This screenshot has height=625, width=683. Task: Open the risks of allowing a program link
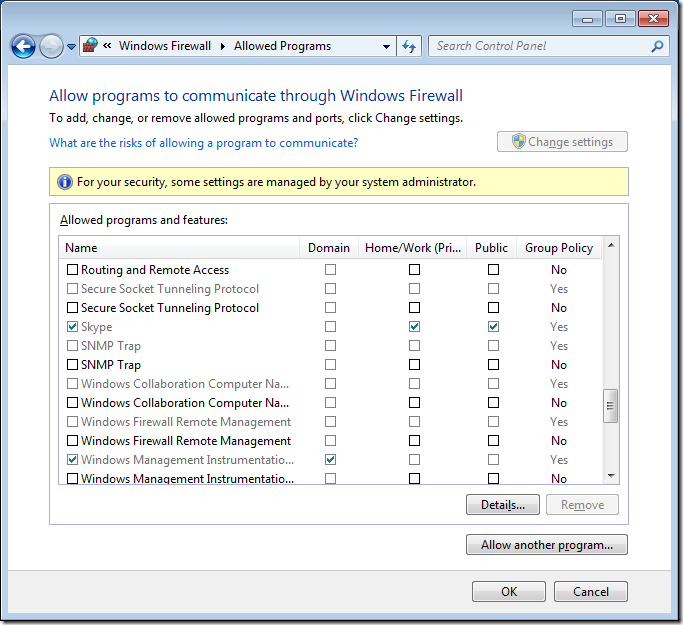pyautogui.click(x=204, y=143)
